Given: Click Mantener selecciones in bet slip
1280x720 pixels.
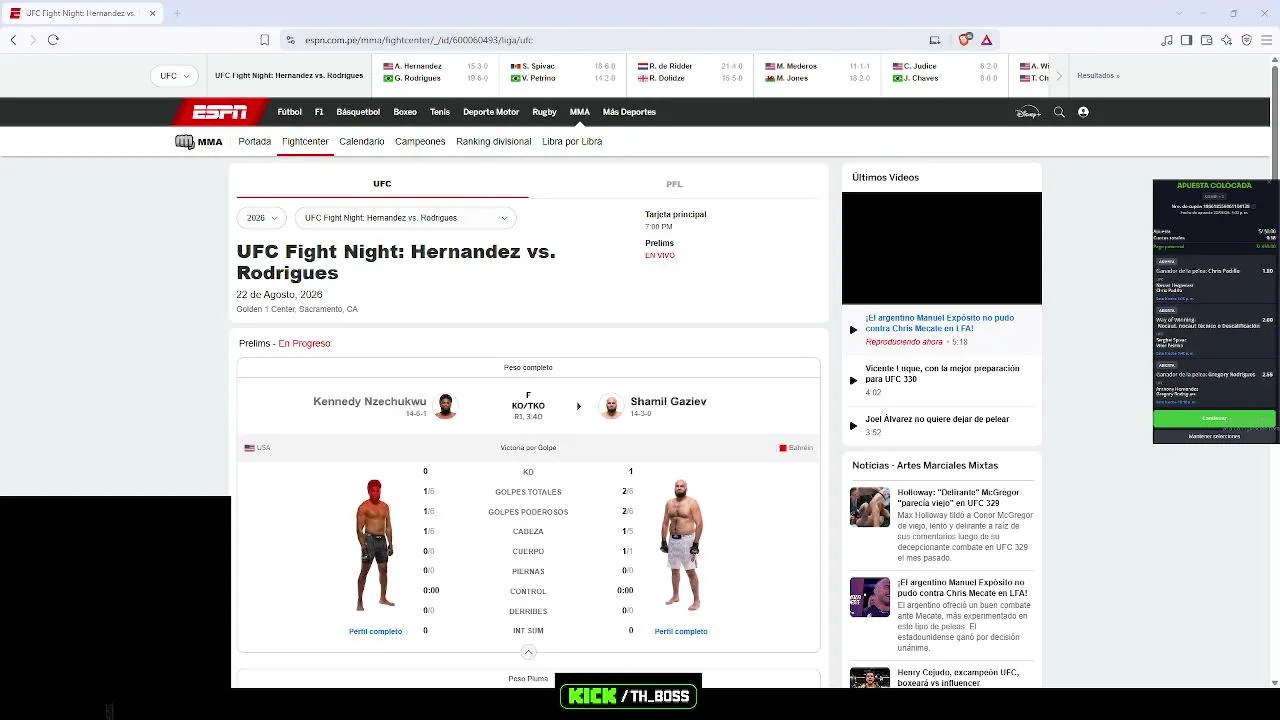Looking at the screenshot, I should [1214, 436].
